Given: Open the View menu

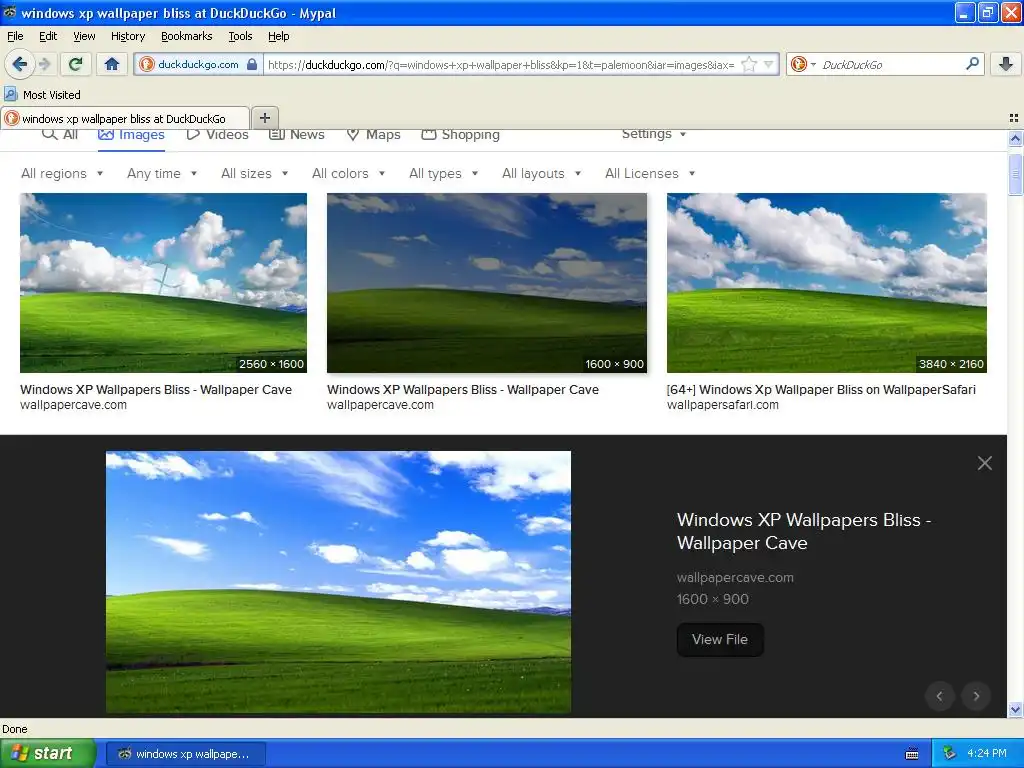Looking at the screenshot, I should click(x=84, y=36).
